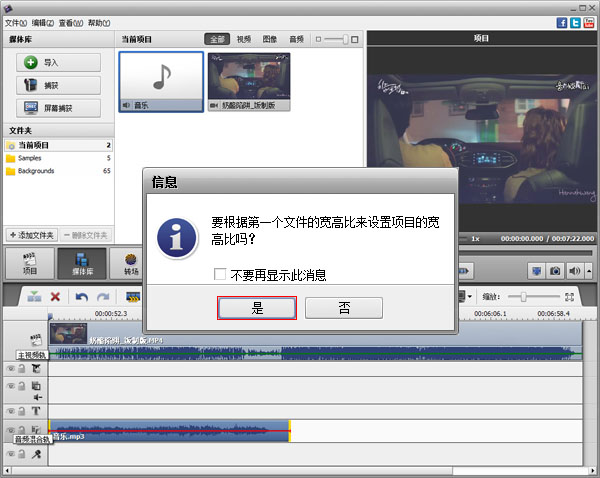Click the video effects track icon

point(36,369)
